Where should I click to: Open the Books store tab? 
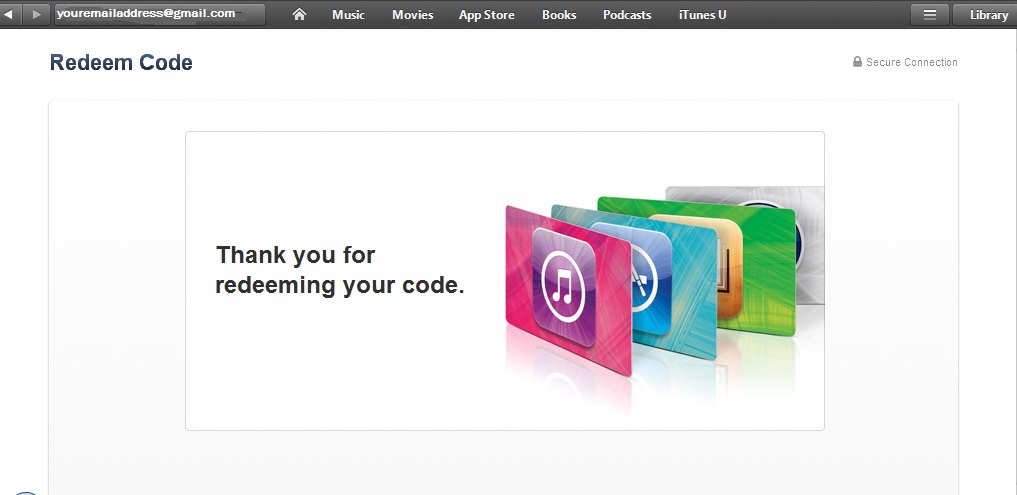point(559,14)
